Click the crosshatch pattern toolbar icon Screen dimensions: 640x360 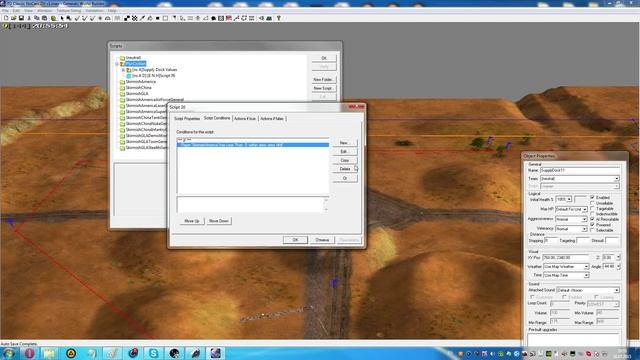(x=135, y=18)
